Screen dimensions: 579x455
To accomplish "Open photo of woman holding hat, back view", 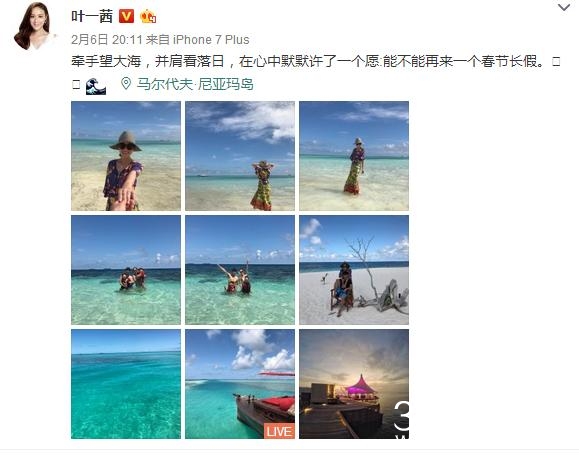I will click(x=240, y=156).
